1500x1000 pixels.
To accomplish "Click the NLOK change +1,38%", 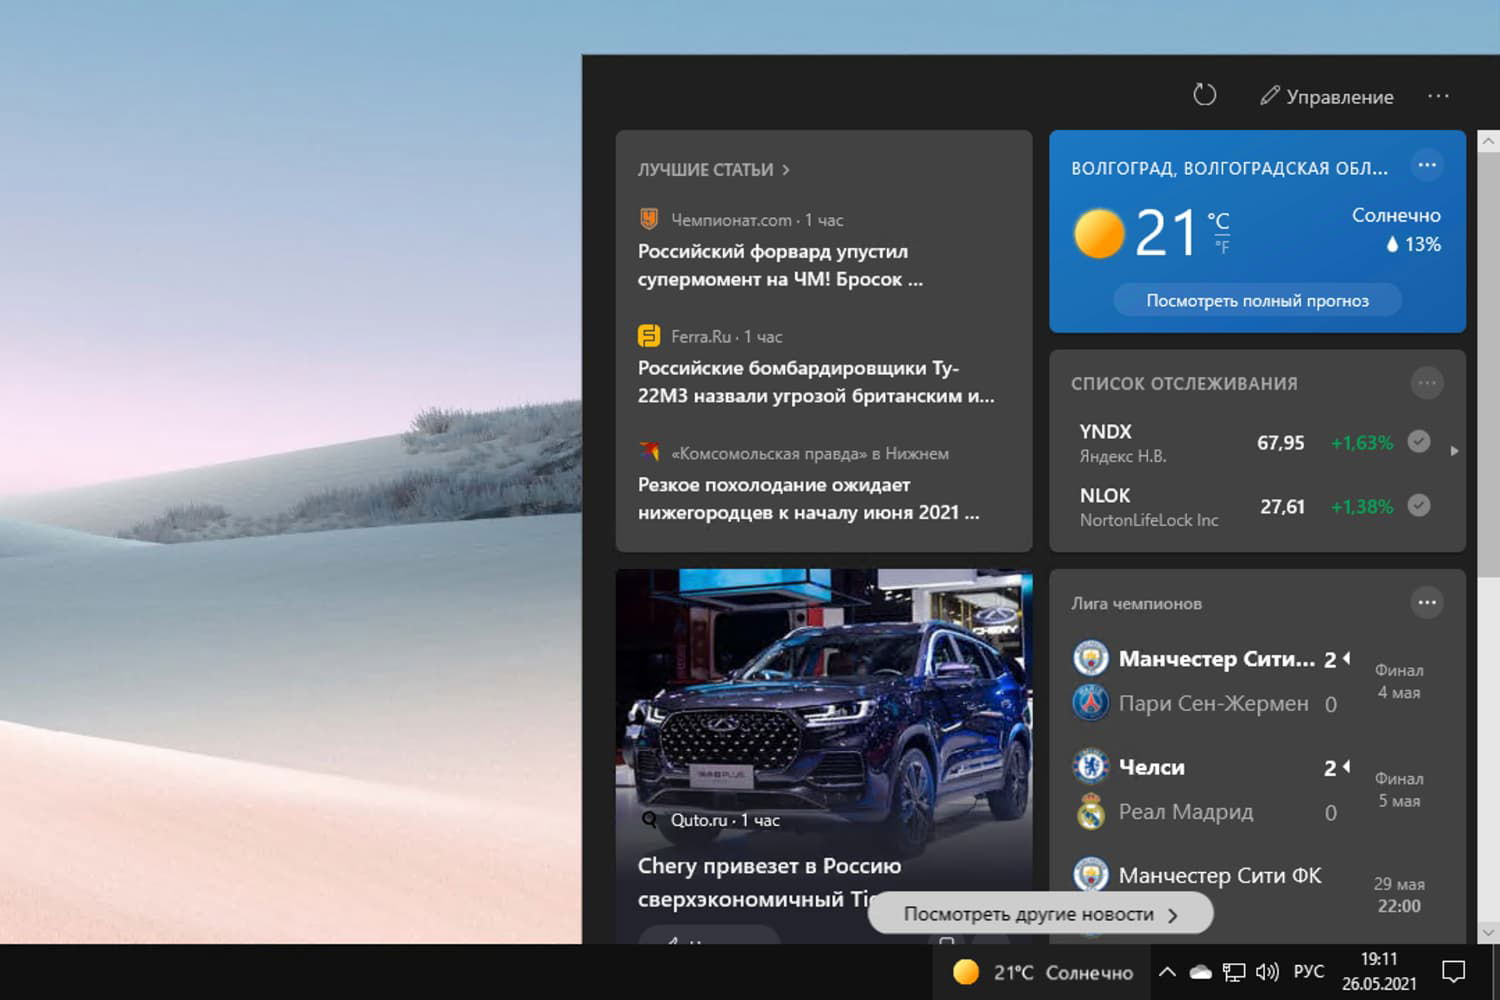I will click(x=1362, y=506).
